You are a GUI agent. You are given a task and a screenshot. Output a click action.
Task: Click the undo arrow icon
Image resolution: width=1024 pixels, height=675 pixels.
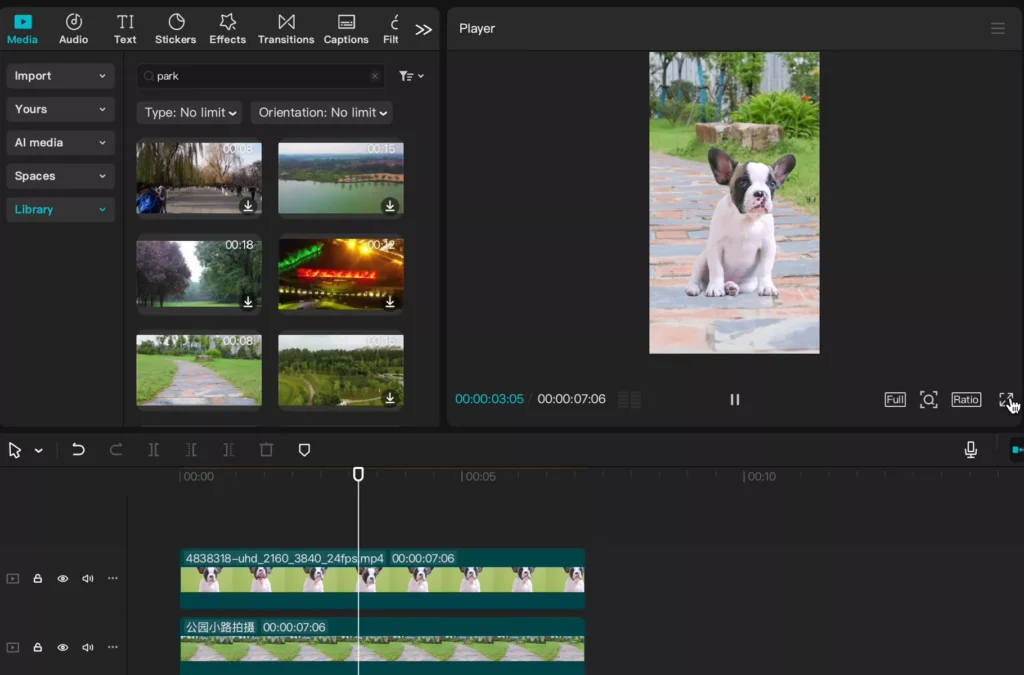78,449
